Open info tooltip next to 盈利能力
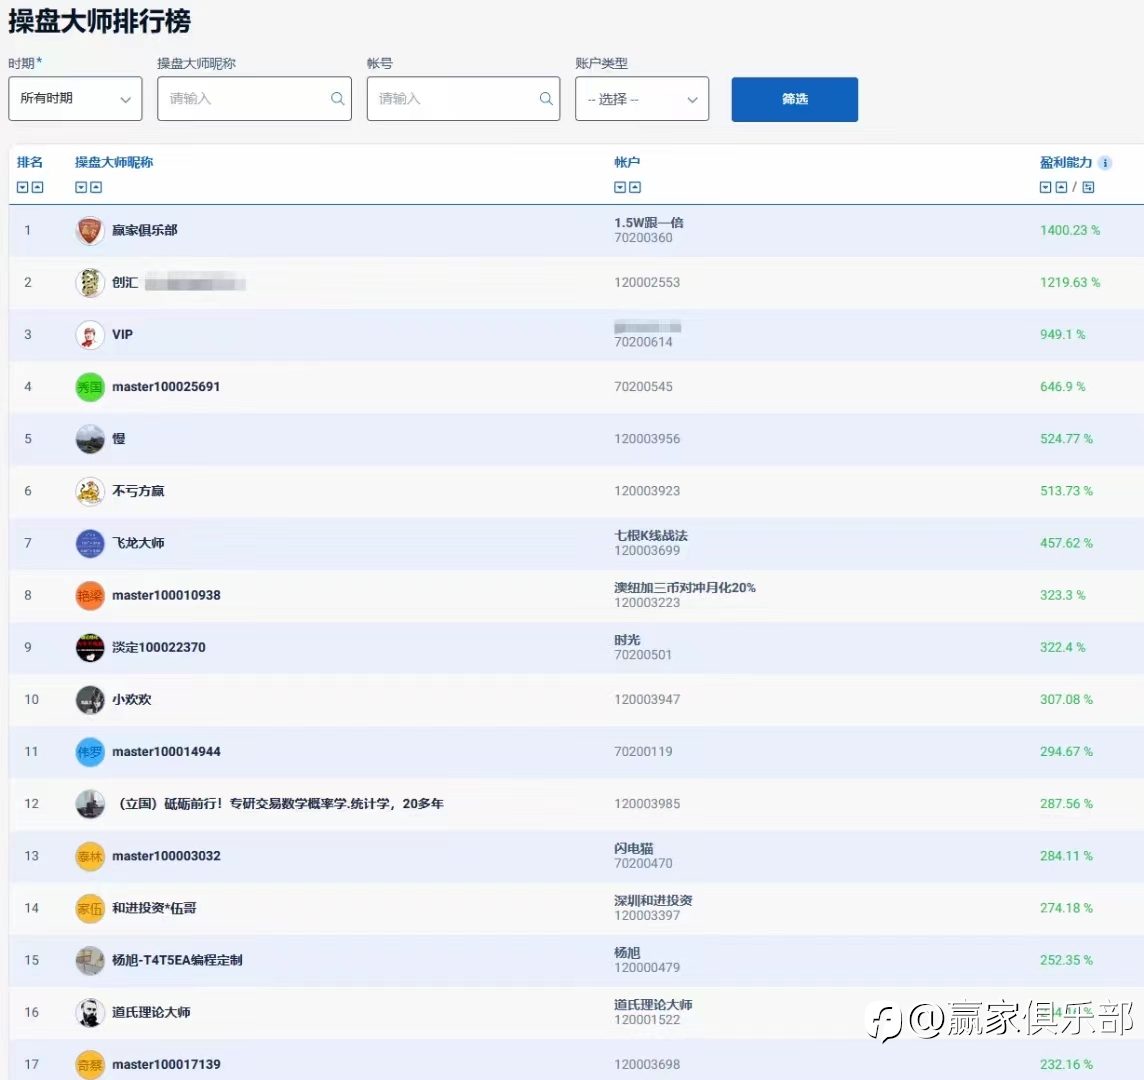 pyautogui.click(x=1105, y=163)
